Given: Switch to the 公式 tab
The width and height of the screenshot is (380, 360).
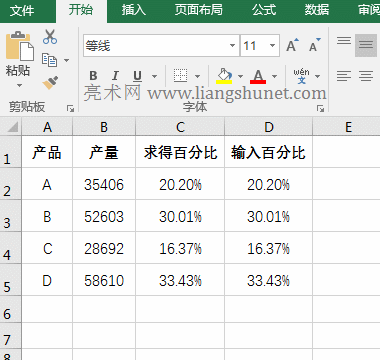Looking at the screenshot, I should click(264, 10).
